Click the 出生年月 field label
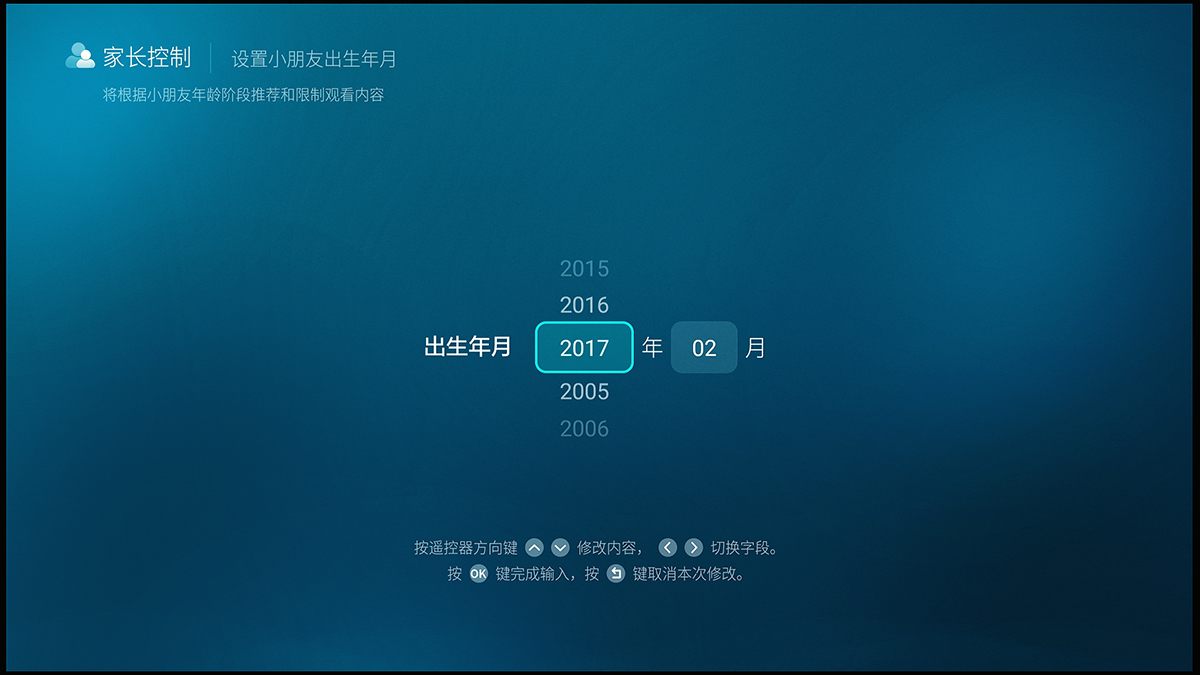 (x=466, y=347)
